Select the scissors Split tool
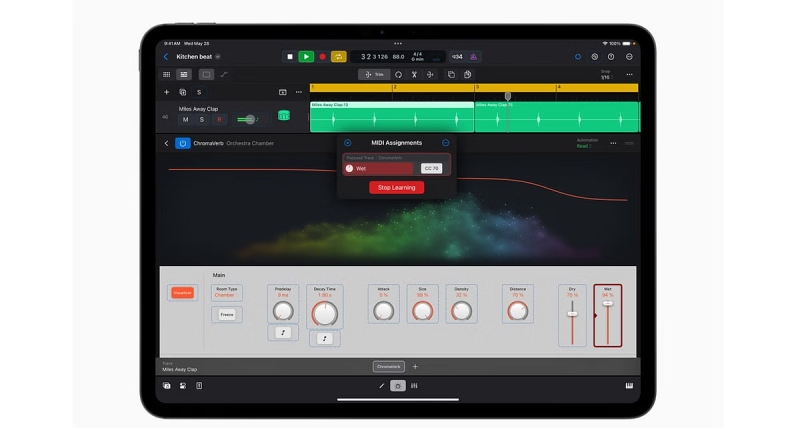This screenshot has width=800, height=428. click(x=414, y=74)
